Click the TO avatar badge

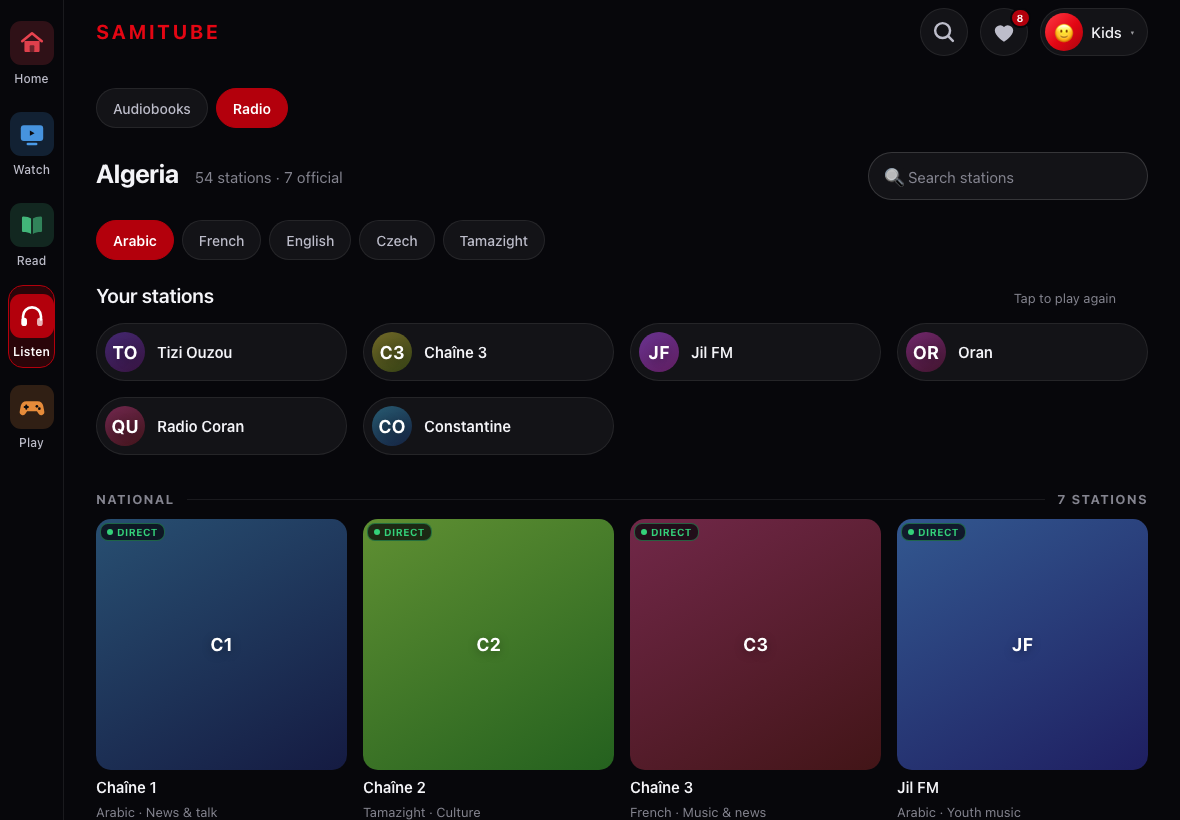pos(125,352)
